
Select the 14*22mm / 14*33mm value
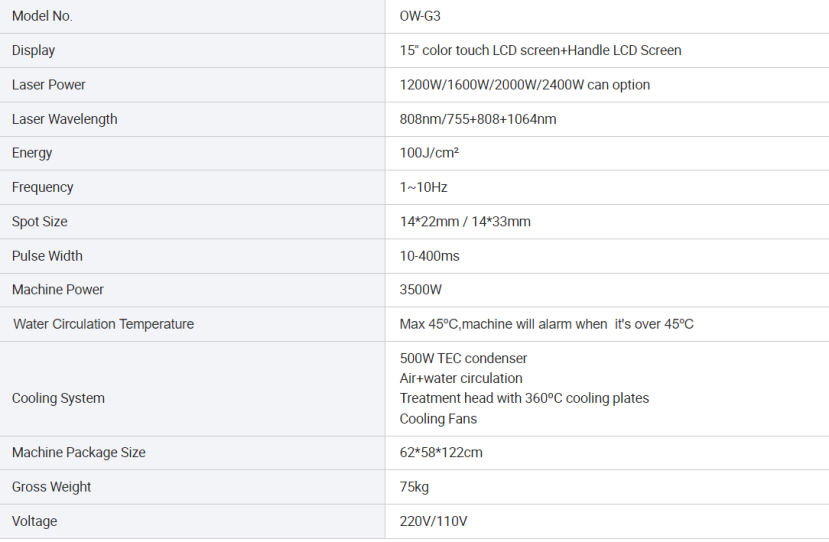pos(465,222)
